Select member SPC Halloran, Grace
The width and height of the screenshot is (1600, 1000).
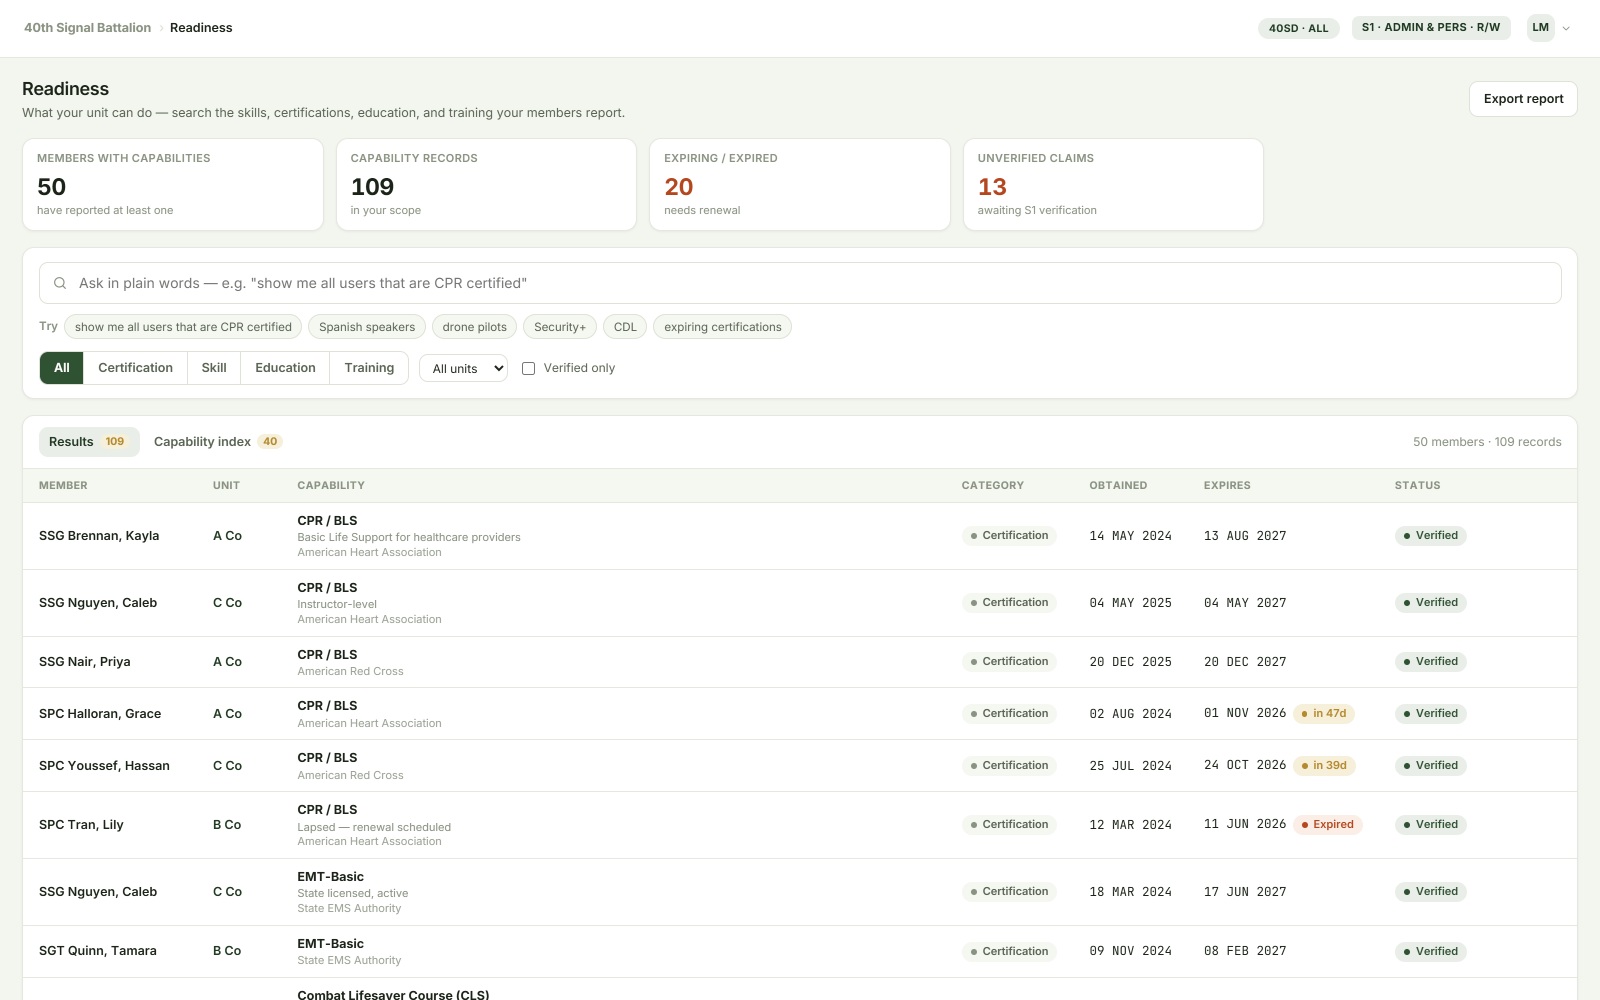tap(100, 714)
